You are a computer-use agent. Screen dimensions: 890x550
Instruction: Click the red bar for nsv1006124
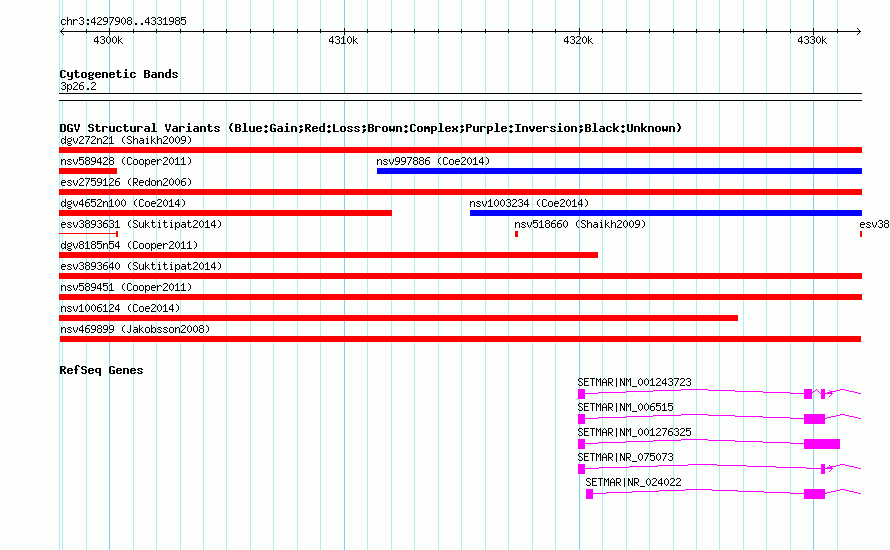[x=398, y=318]
